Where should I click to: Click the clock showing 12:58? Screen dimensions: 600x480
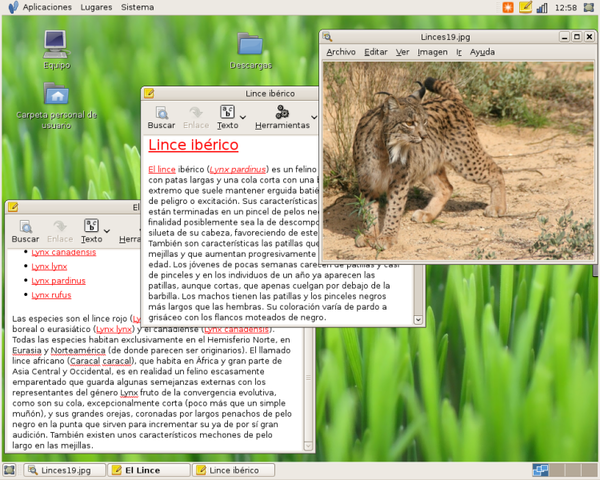click(x=566, y=8)
